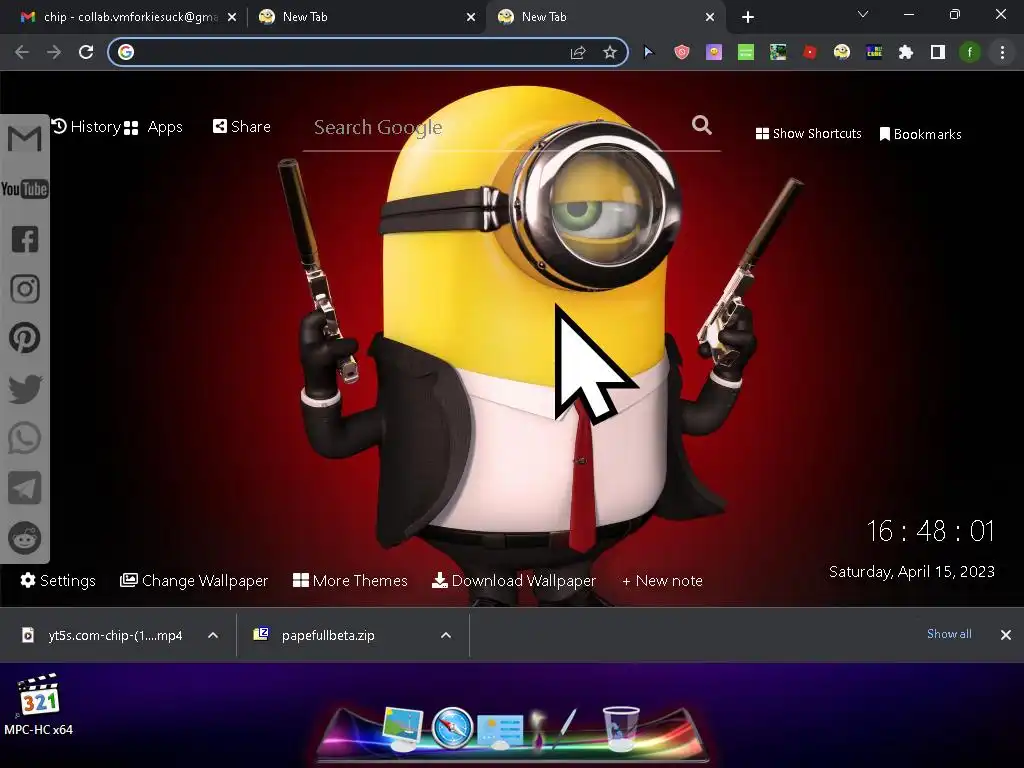Click the Google icon in the address bar

click(126, 52)
